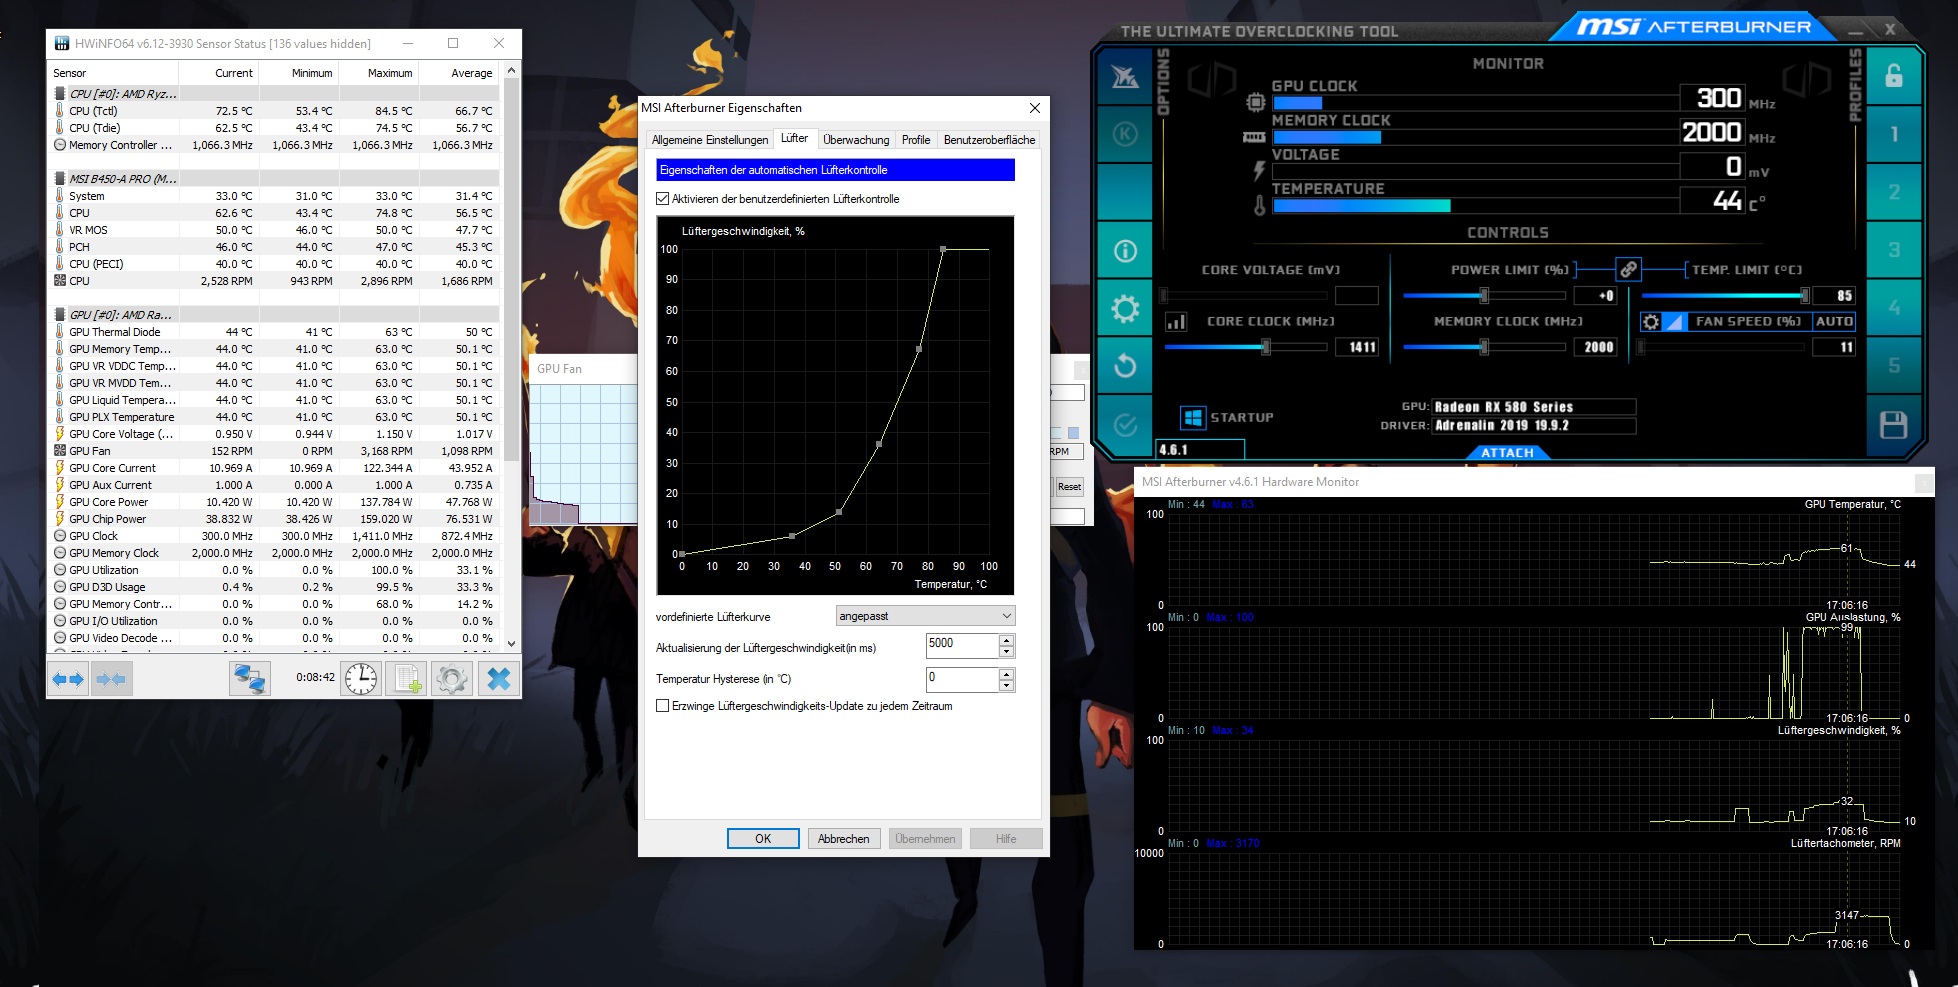
Task: Click the ATTACH button in Afterburner
Action: pyautogui.click(x=1507, y=452)
